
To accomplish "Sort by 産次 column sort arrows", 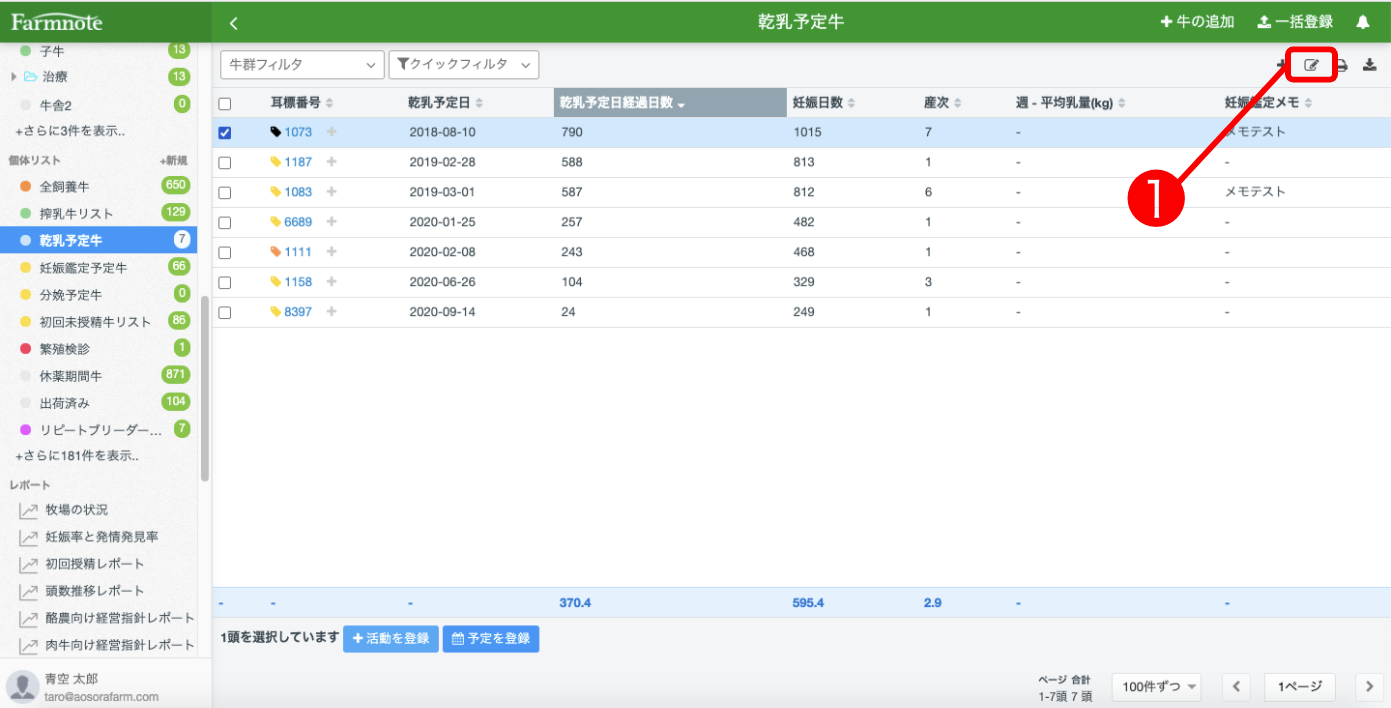I will pyautogui.click(x=957, y=103).
